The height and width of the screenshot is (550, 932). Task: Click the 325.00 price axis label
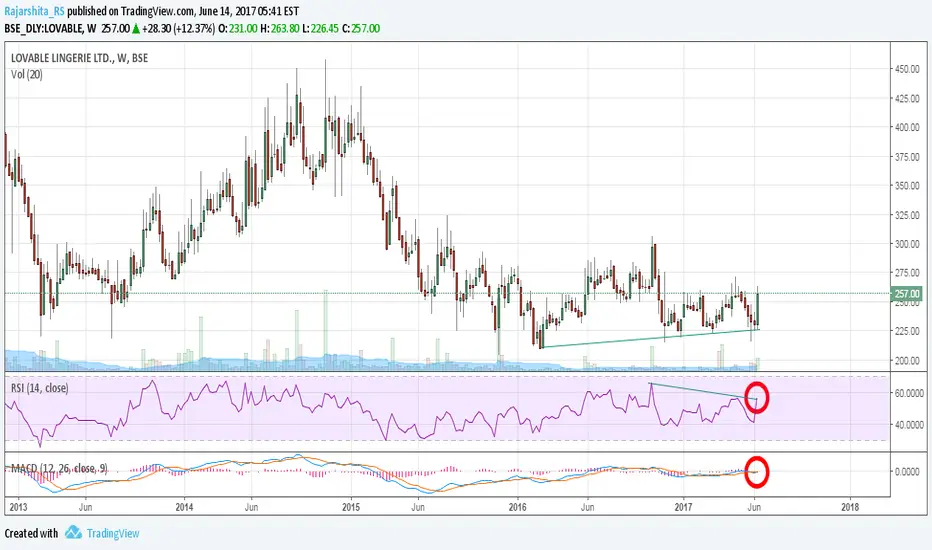[908, 215]
